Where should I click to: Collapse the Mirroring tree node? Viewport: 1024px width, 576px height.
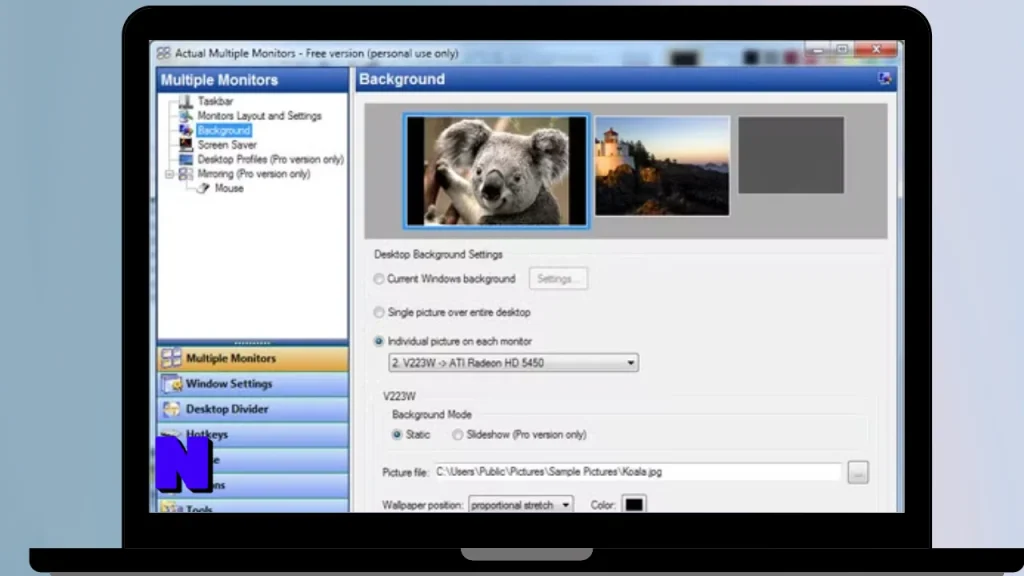point(169,174)
